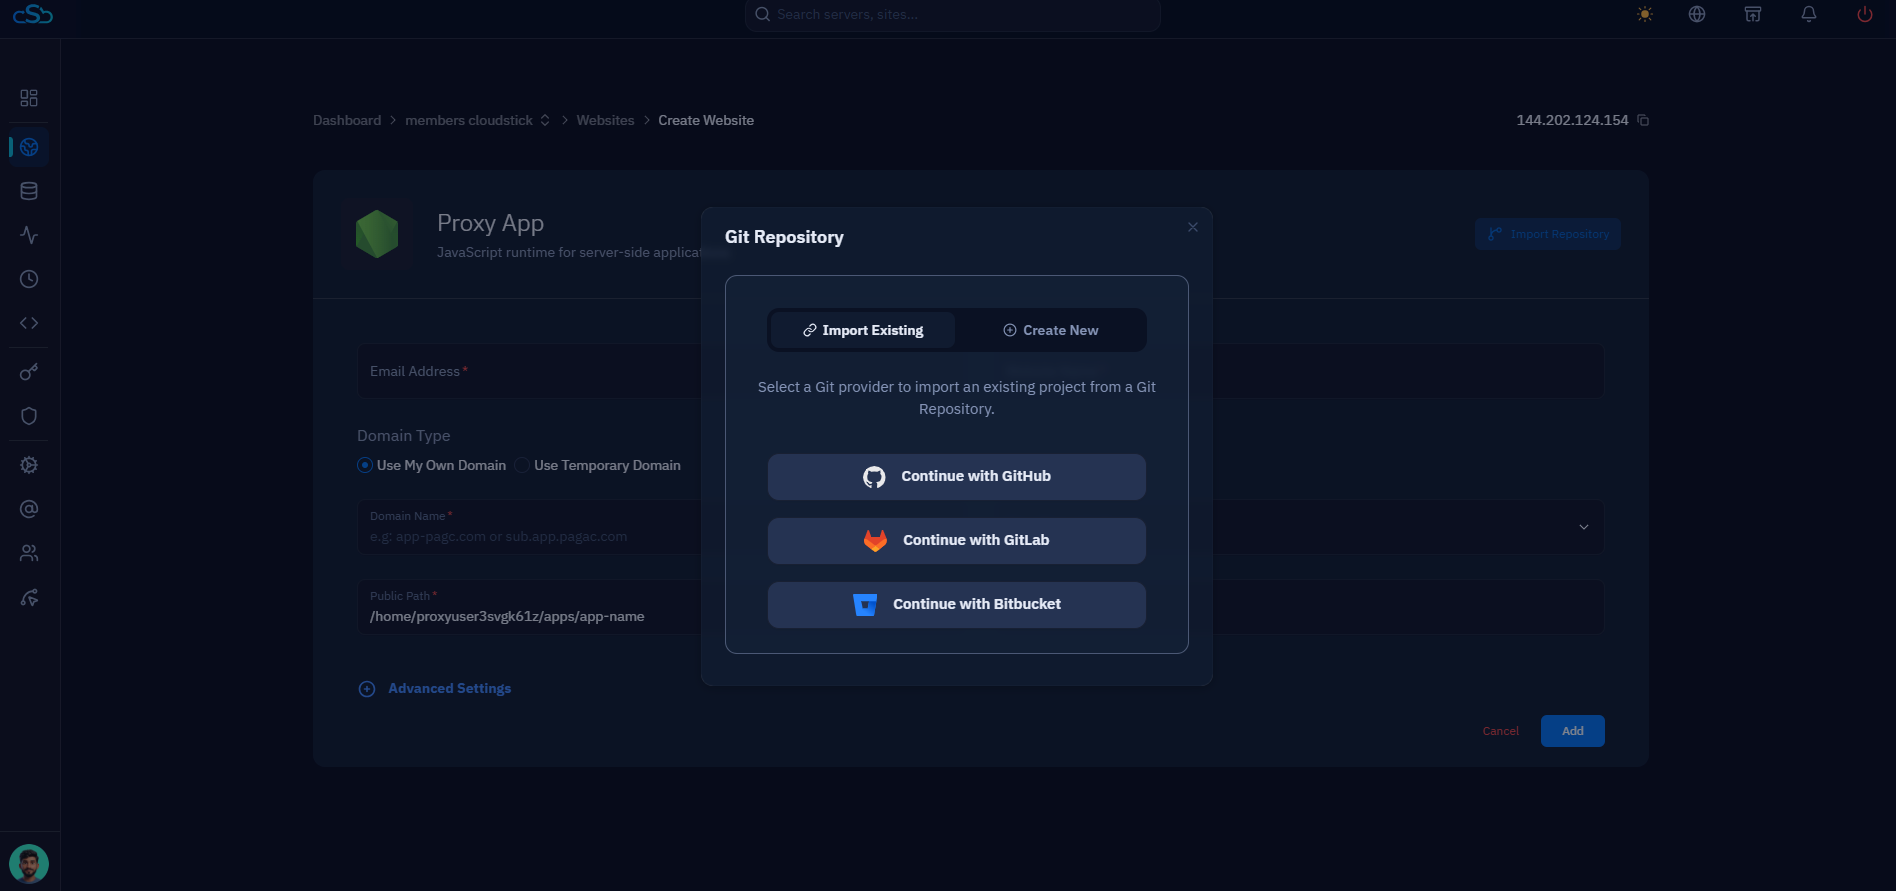The height and width of the screenshot is (891, 1896).
Task: Continue with GitLab provider
Action: click(957, 541)
